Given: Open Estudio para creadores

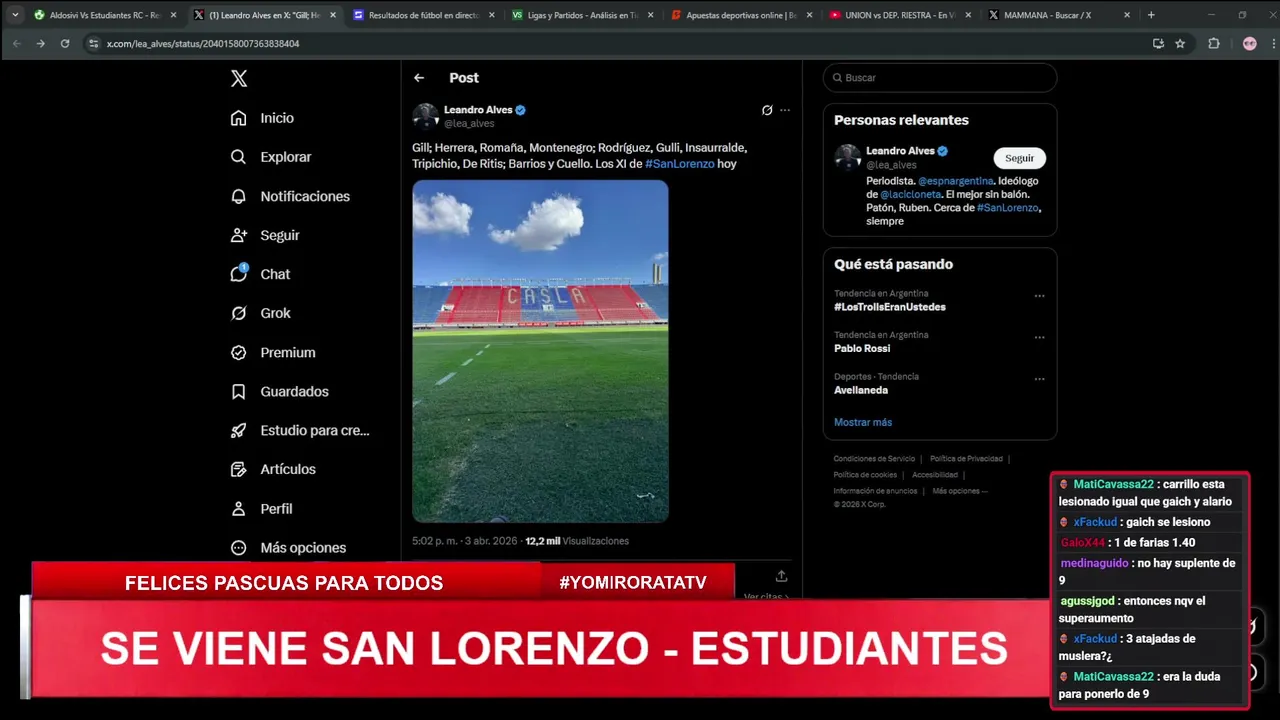Looking at the screenshot, I should pyautogui.click(x=300, y=430).
